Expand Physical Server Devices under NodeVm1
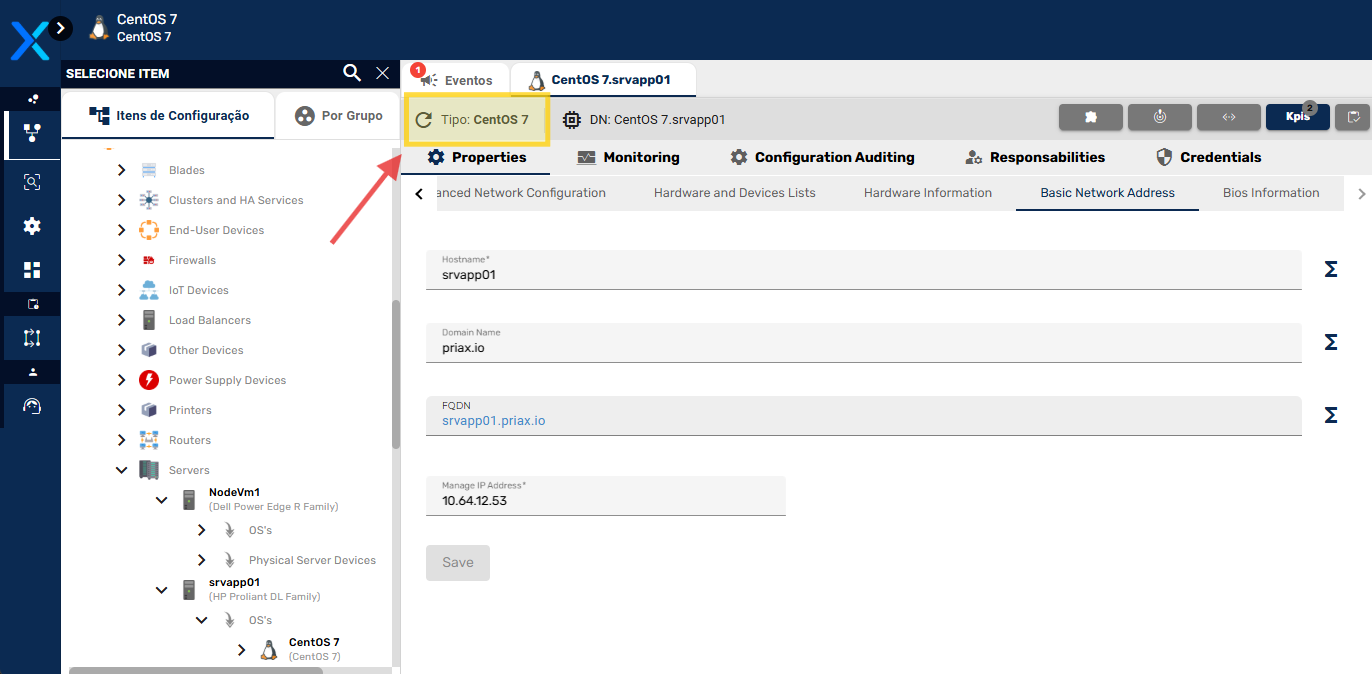 click(x=201, y=560)
